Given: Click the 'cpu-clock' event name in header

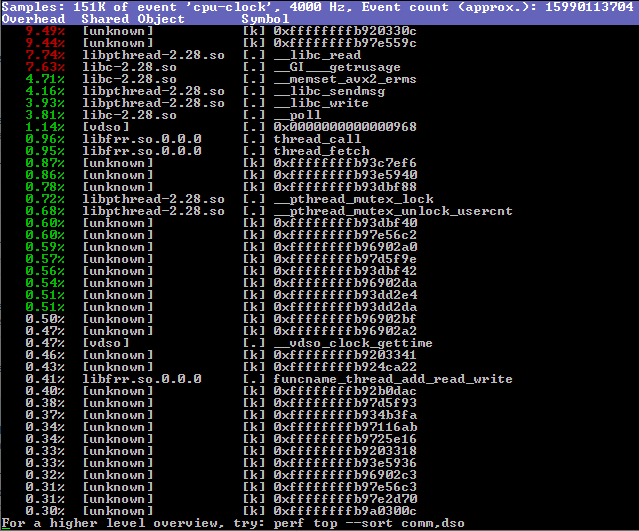Looking at the screenshot, I should tap(229, 7).
